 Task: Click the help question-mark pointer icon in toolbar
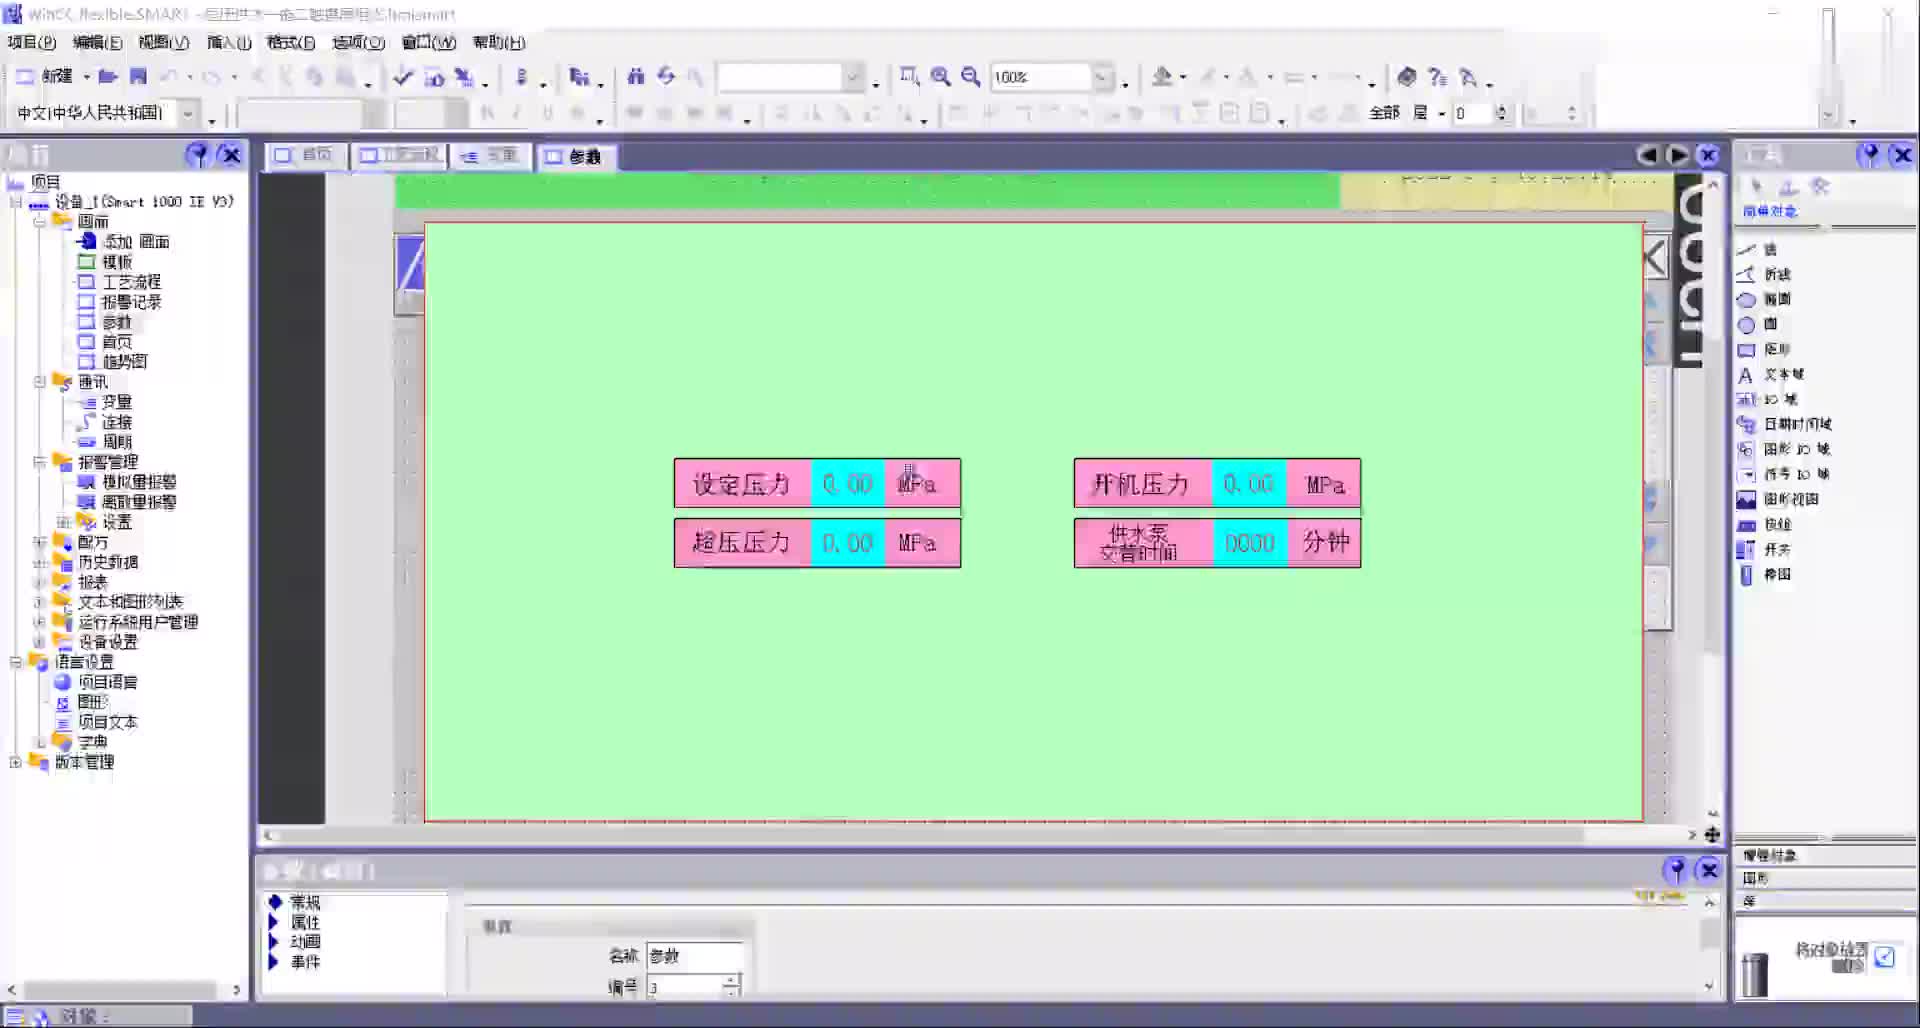click(1438, 76)
